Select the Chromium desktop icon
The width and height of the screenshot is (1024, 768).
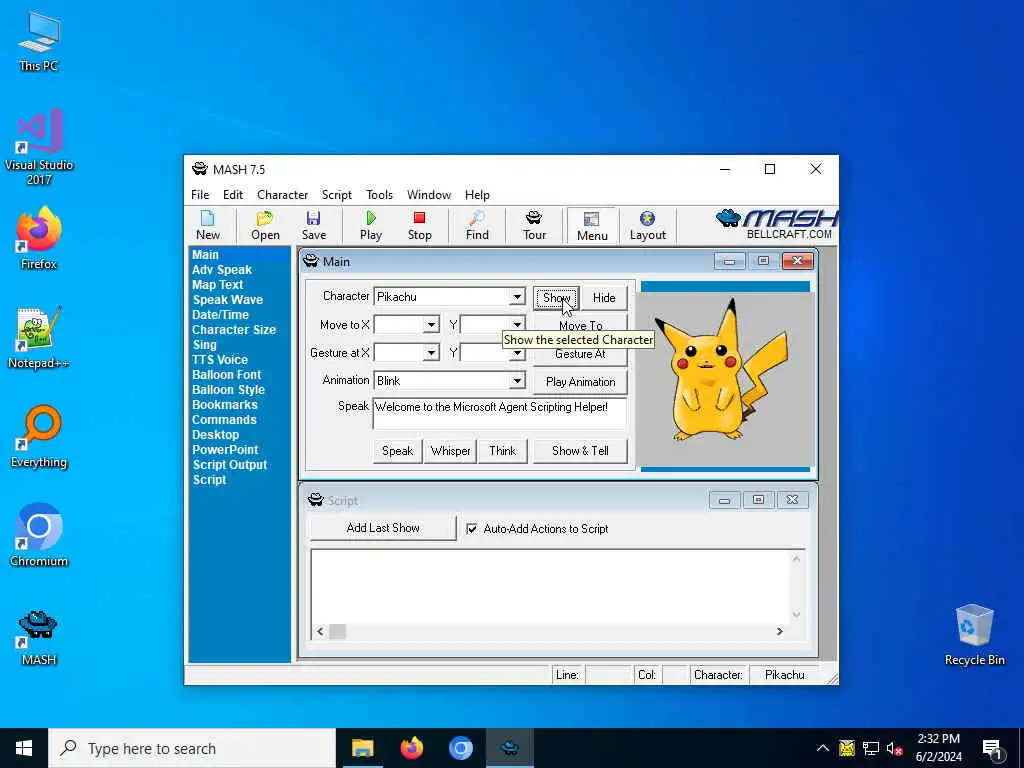tap(39, 536)
